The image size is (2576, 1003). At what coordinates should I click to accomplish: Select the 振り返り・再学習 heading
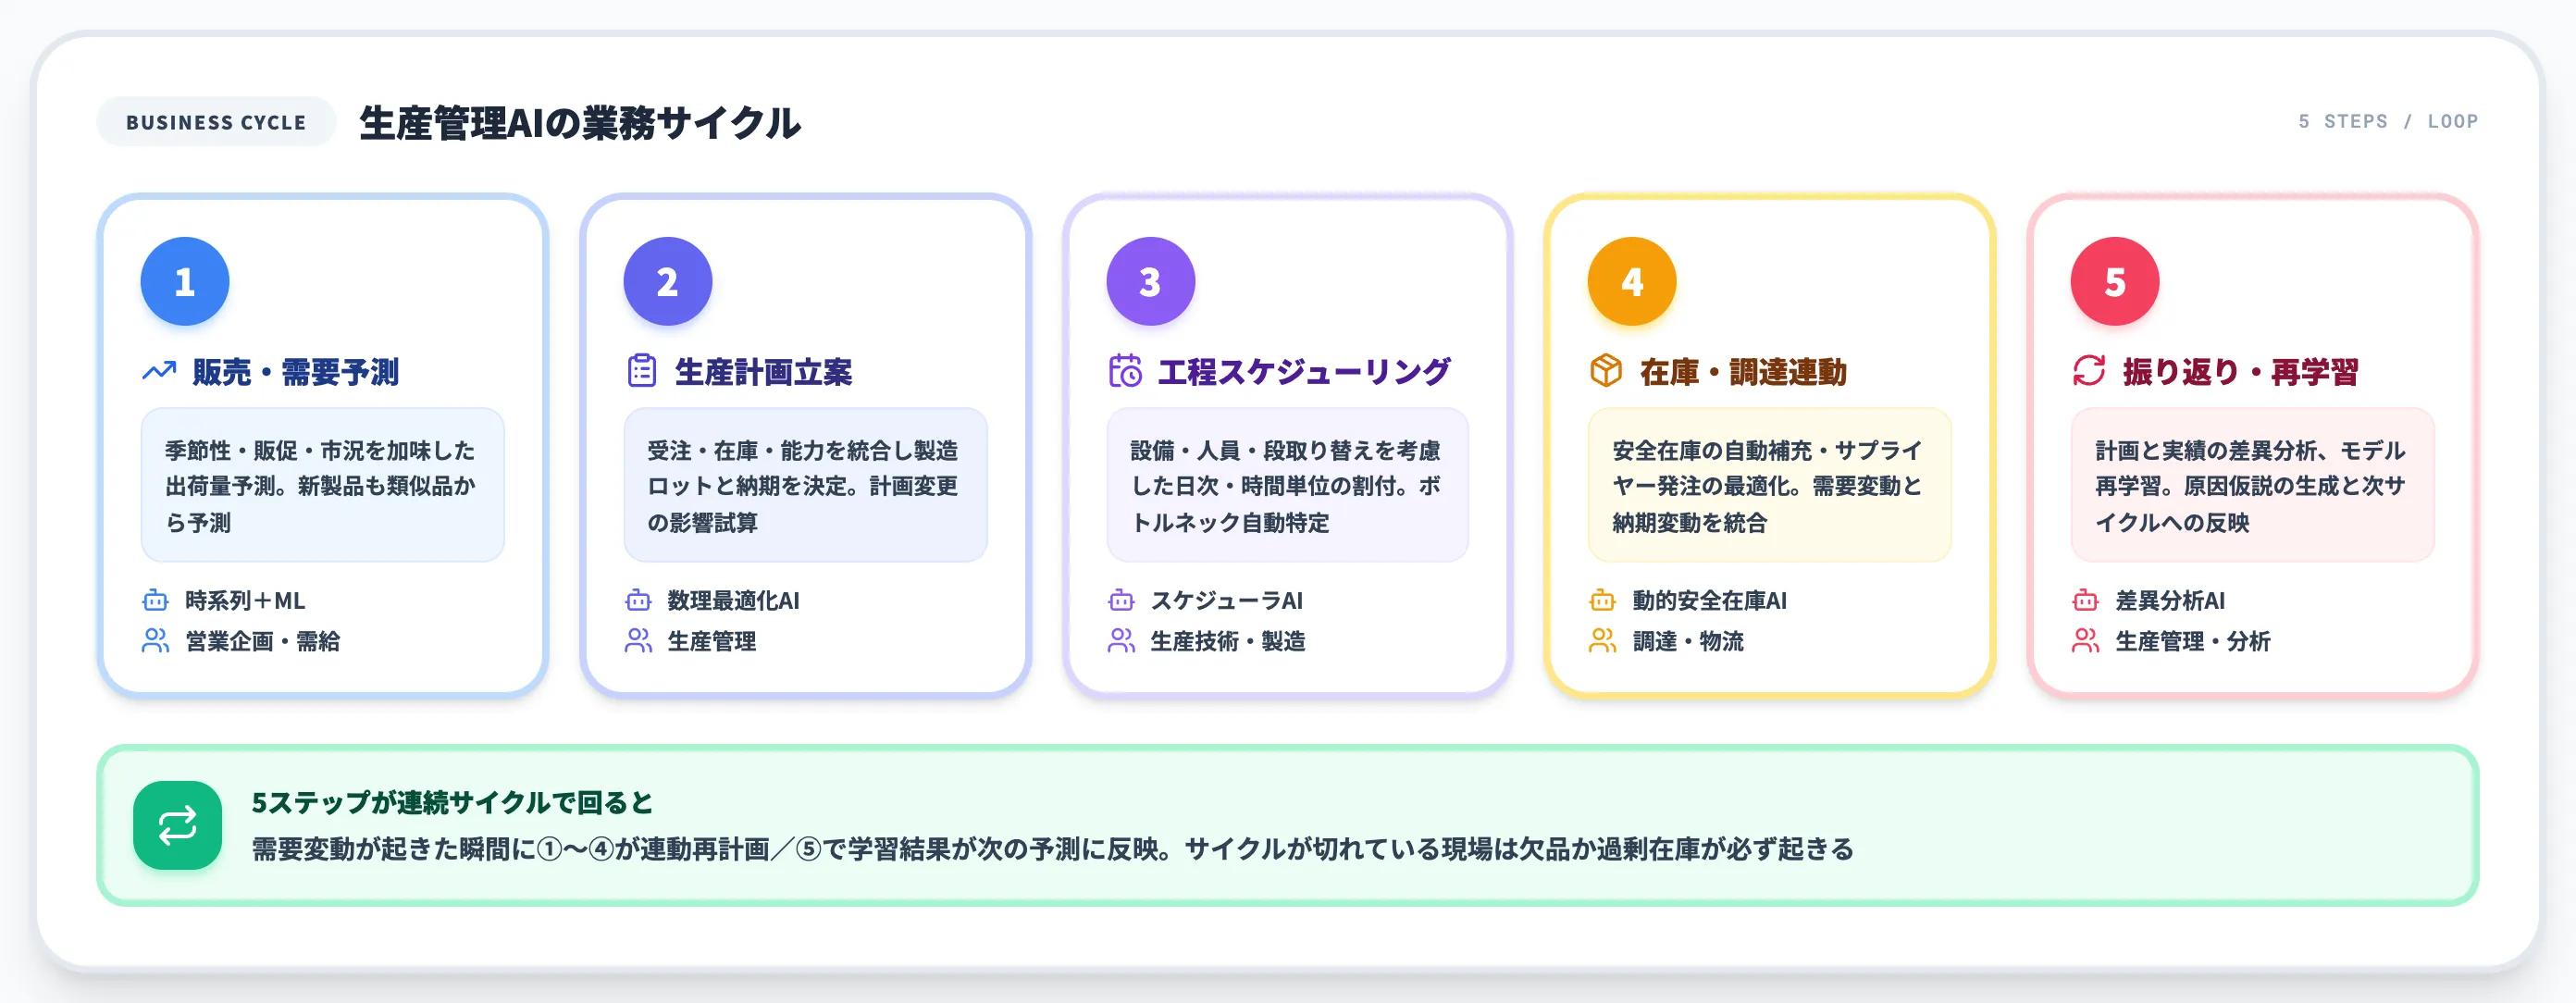point(2240,372)
